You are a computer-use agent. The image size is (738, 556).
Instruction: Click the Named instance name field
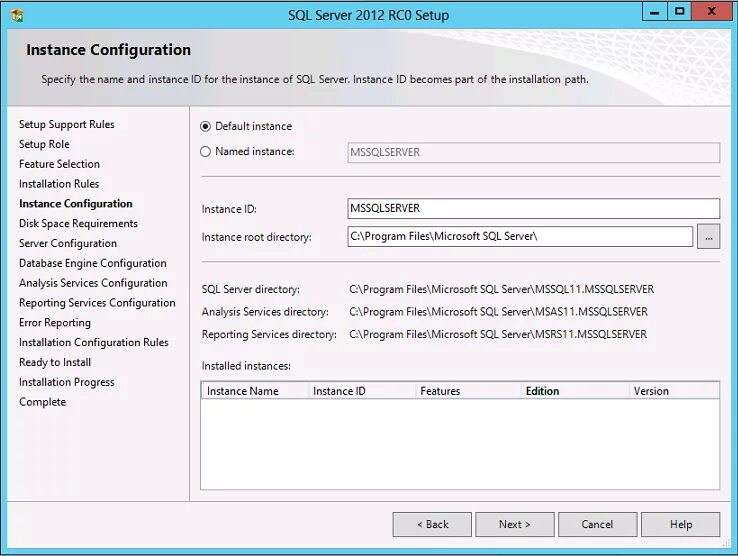click(533, 153)
